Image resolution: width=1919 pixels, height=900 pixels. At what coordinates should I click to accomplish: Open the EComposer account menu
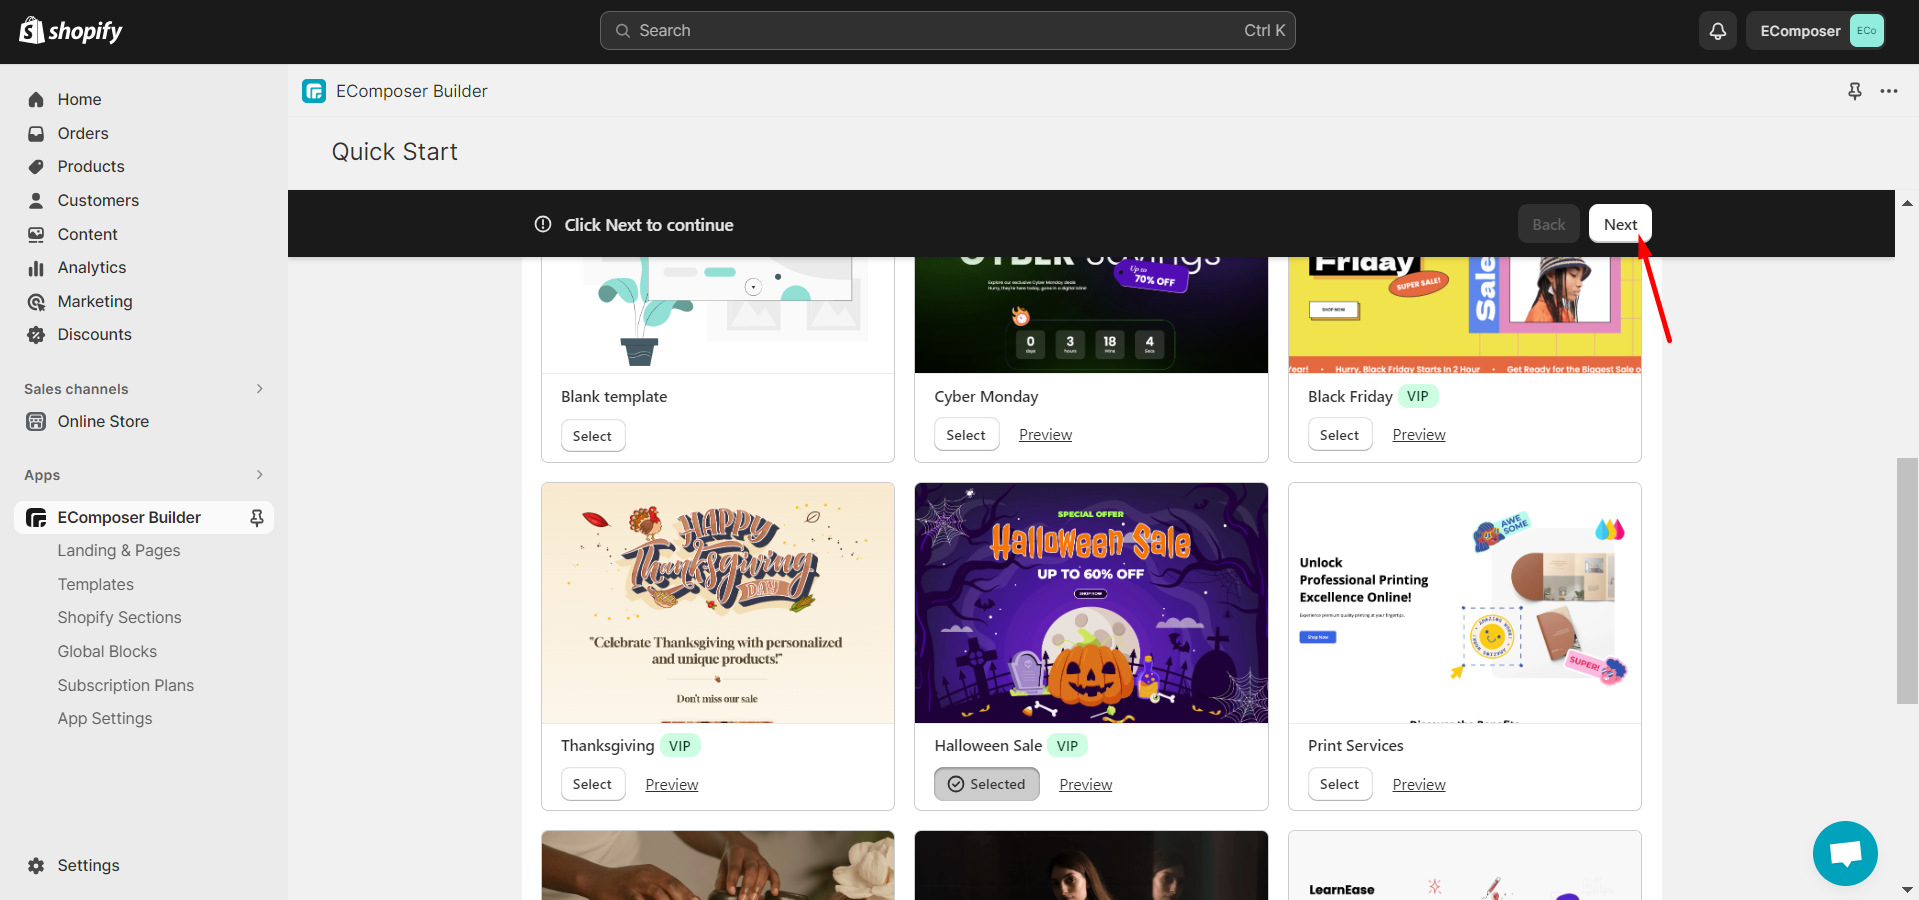click(x=1816, y=31)
